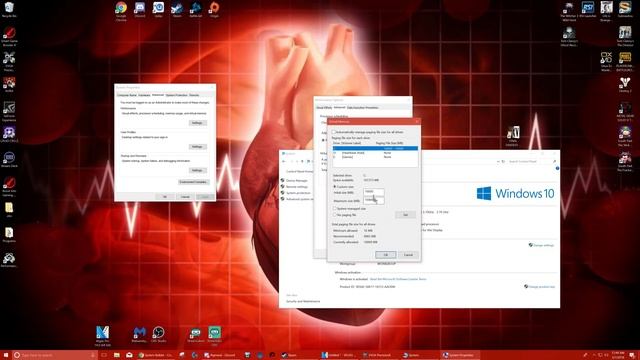Switch to Hardware tab in System Properties
The height and width of the screenshot is (360, 640).
click(x=144, y=95)
